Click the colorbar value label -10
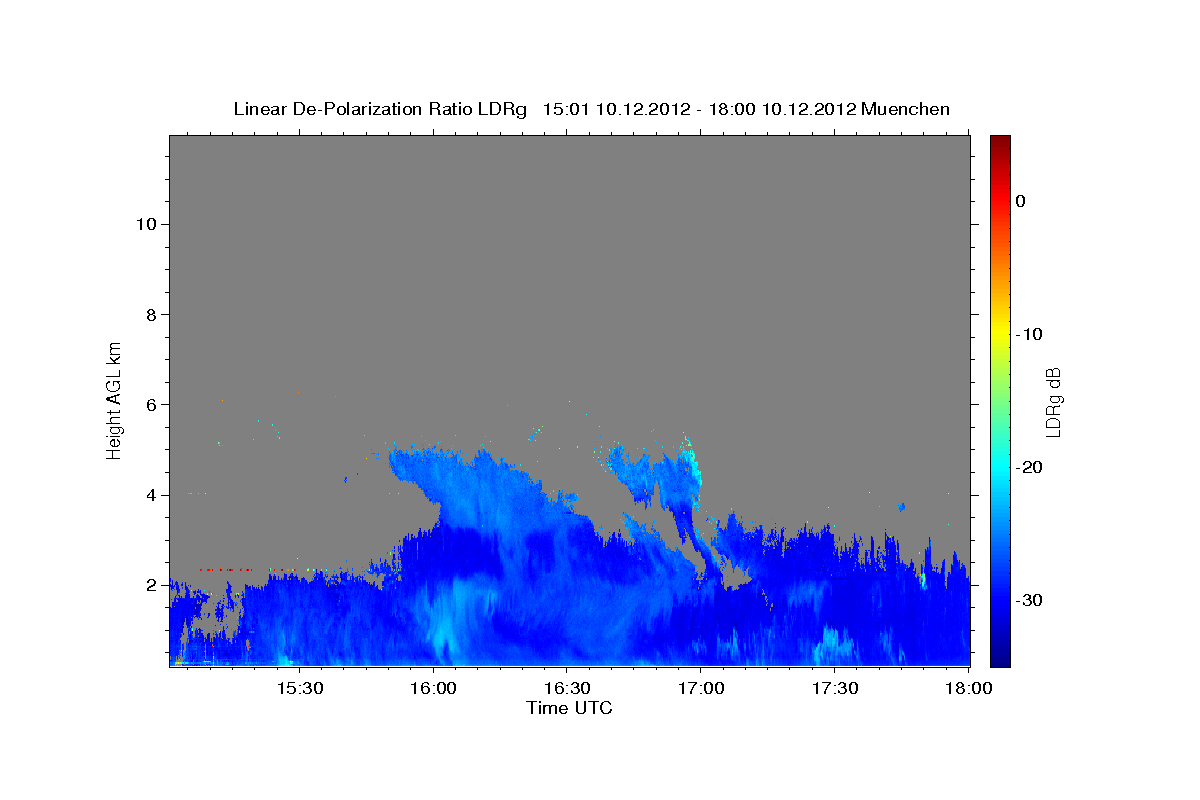Image resolution: width=1200 pixels, height=800 pixels. [x=1029, y=334]
